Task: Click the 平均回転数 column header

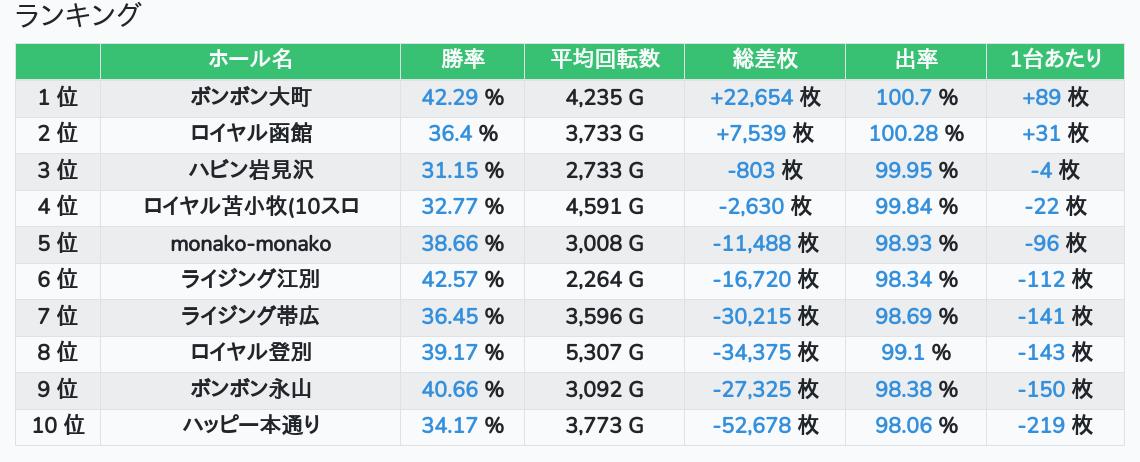Action: click(604, 60)
